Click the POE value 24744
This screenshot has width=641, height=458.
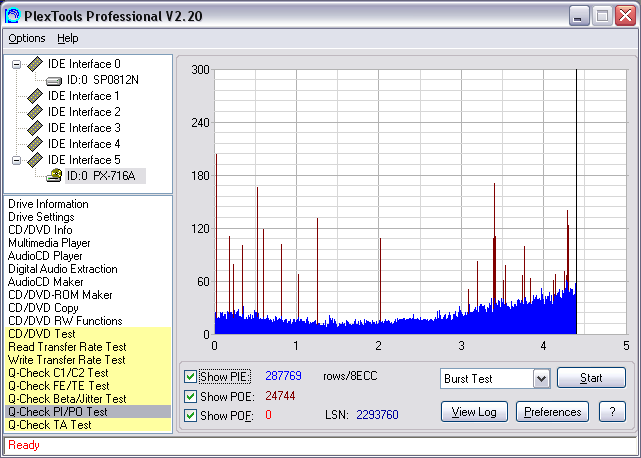(x=280, y=396)
